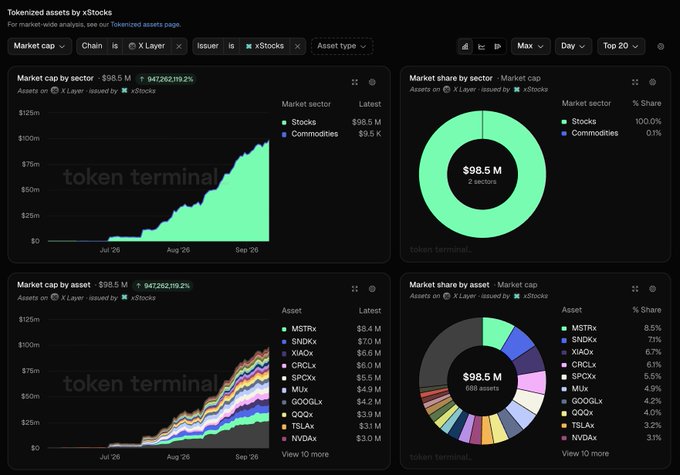Click QQQx color swatch in Market share by asset legend
The width and height of the screenshot is (680, 475).
click(x=564, y=413)
